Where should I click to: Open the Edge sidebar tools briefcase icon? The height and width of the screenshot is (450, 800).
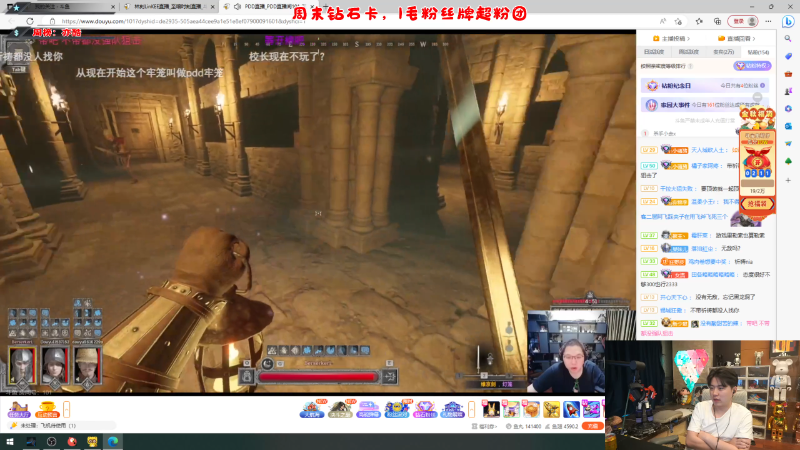tap(788, 73)
